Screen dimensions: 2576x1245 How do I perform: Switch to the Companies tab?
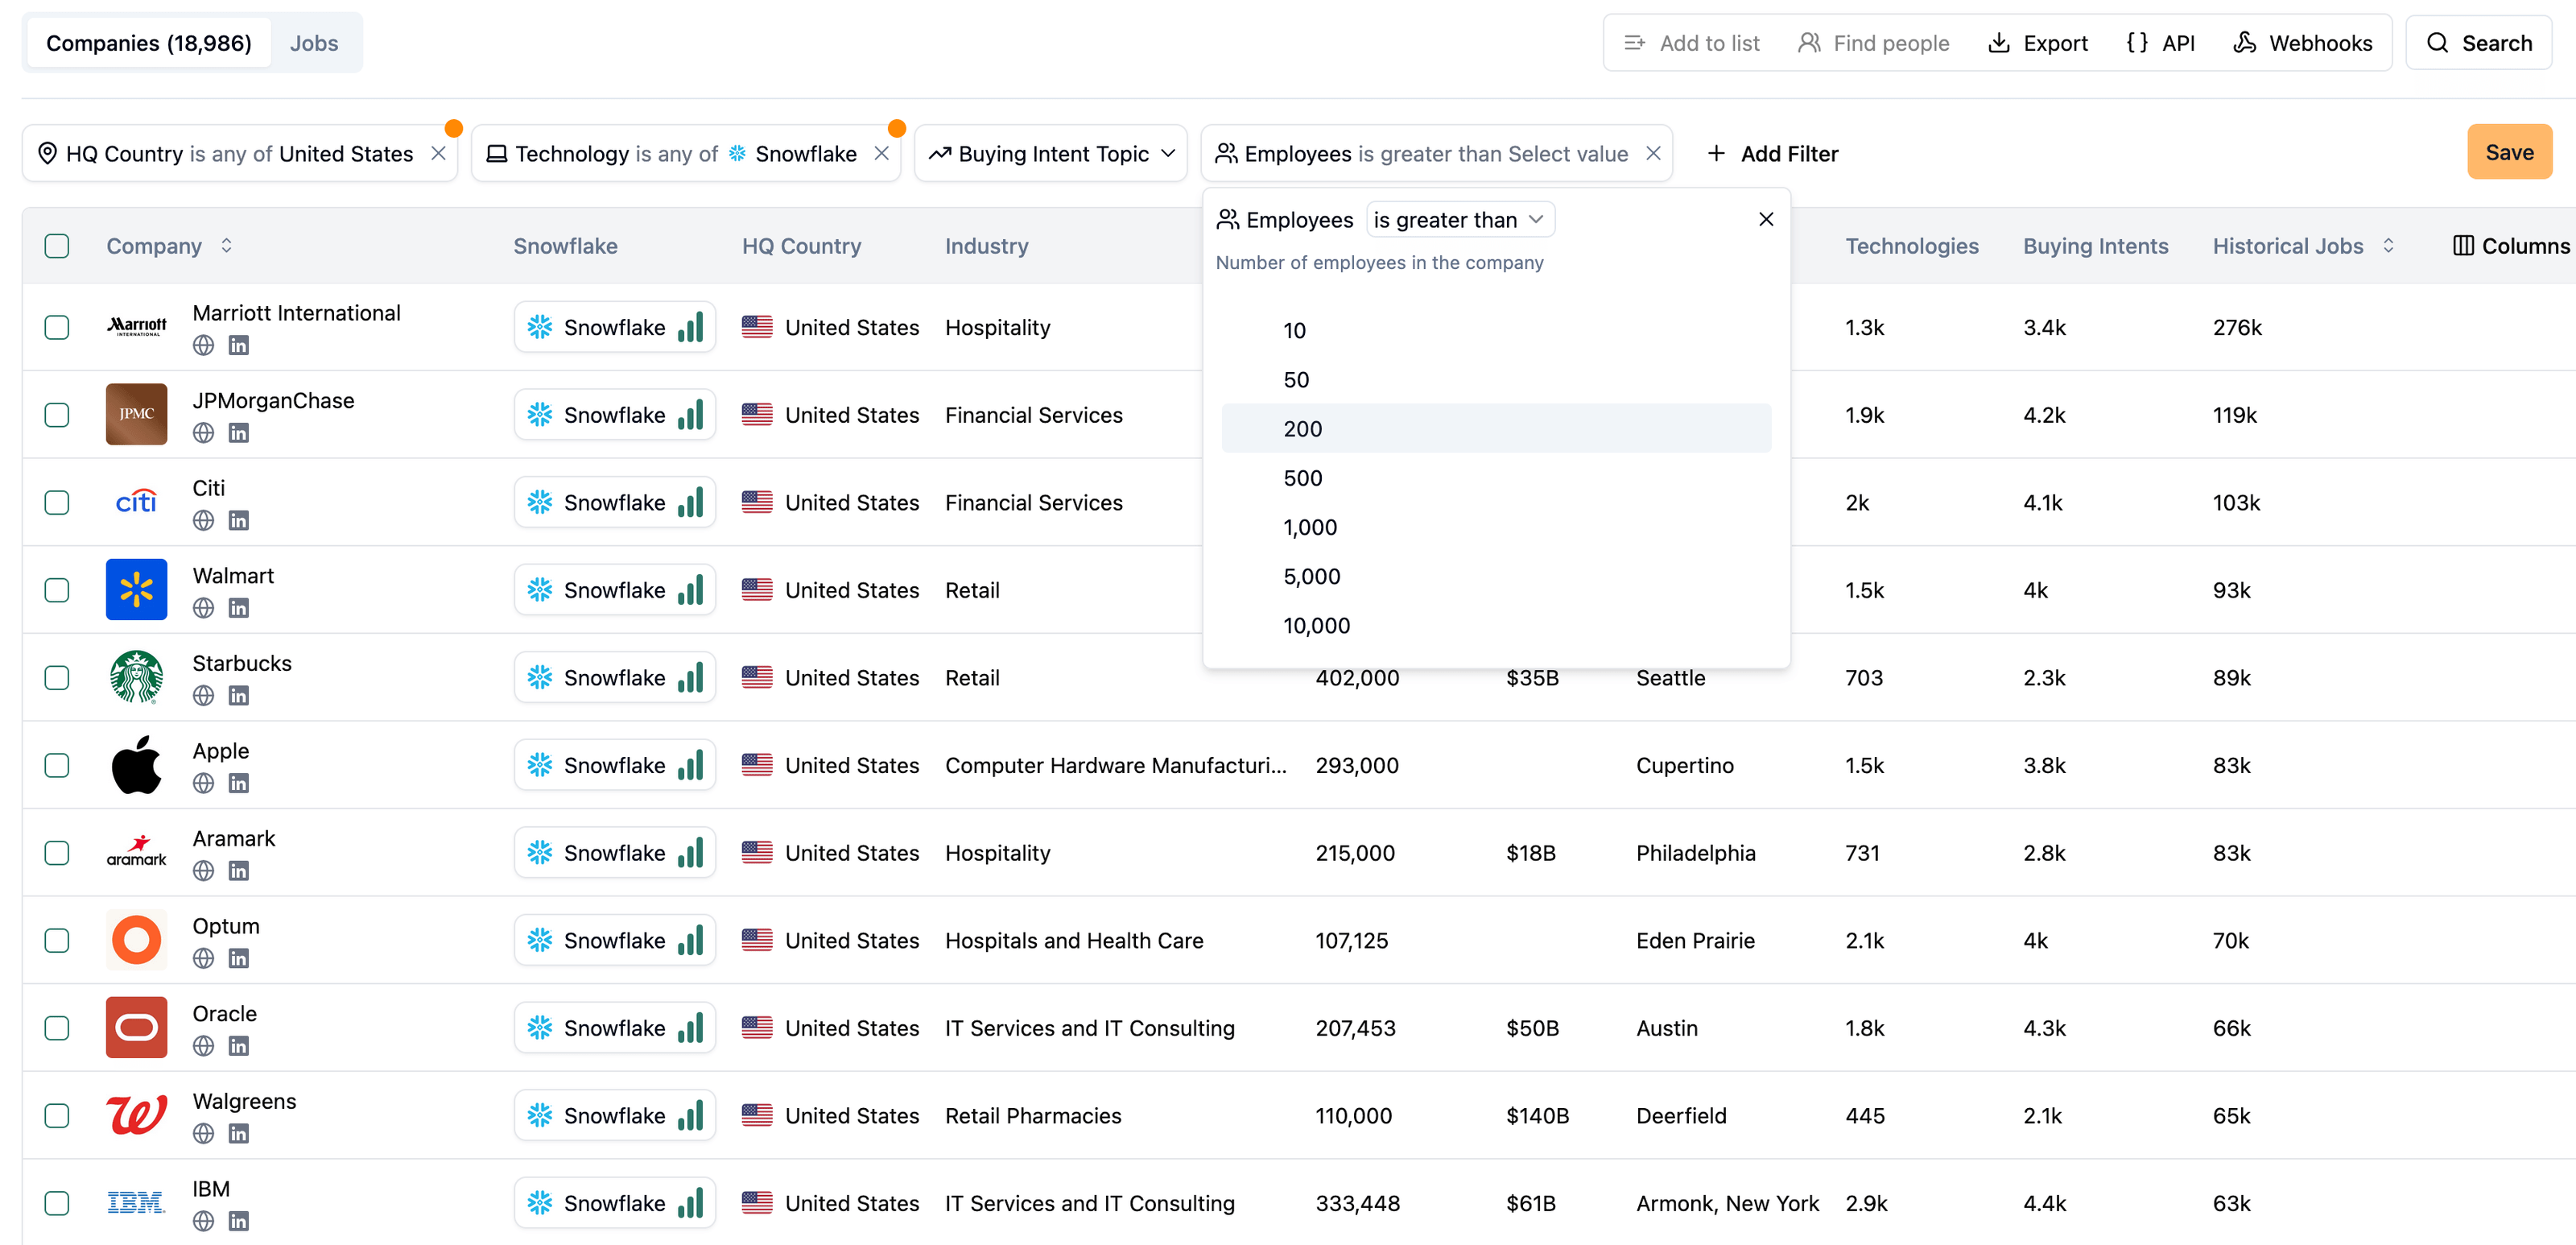149,43
